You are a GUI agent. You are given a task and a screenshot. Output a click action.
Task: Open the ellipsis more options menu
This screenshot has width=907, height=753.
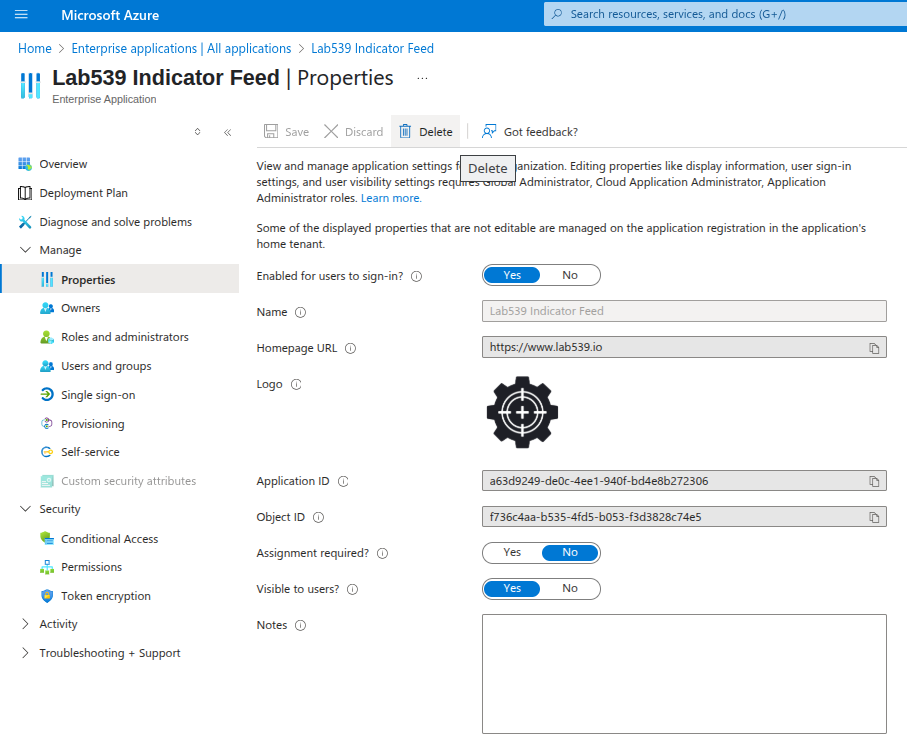point(422,78)
